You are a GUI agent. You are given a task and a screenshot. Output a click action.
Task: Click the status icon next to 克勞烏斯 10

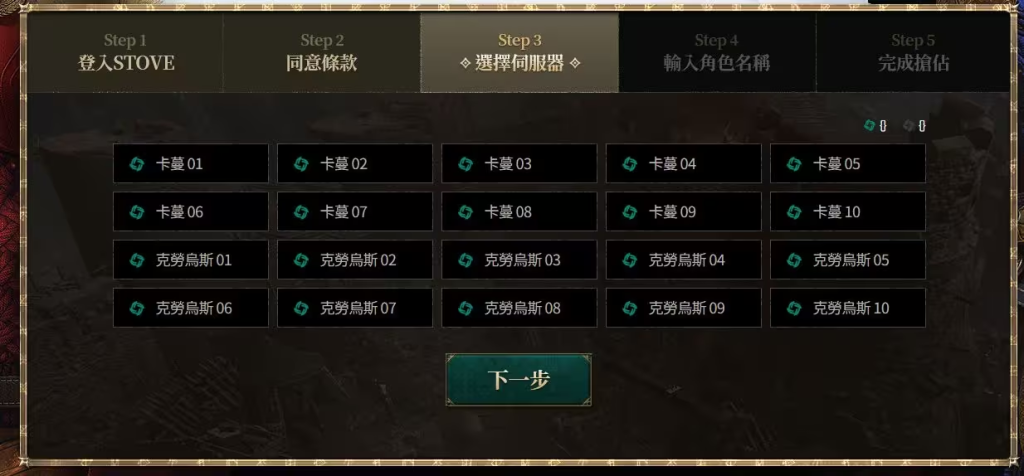(793, 308)
